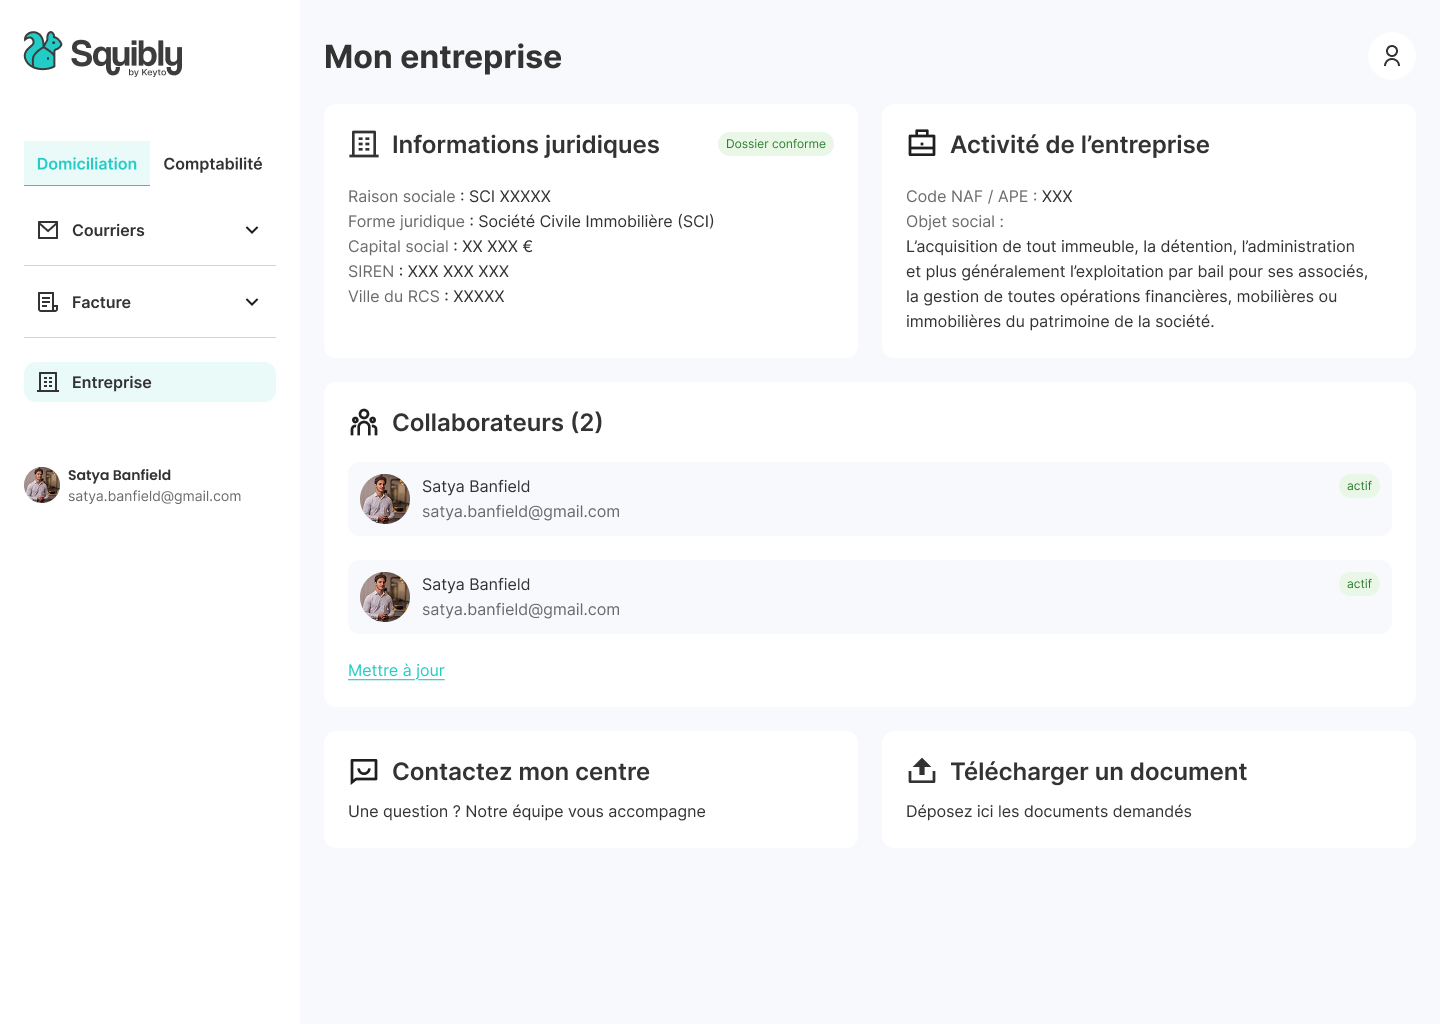The width and height of the screenshot is (1440, 1024).
Task: Open the Contactez mon centre card
Action: (x=590, y=789)
